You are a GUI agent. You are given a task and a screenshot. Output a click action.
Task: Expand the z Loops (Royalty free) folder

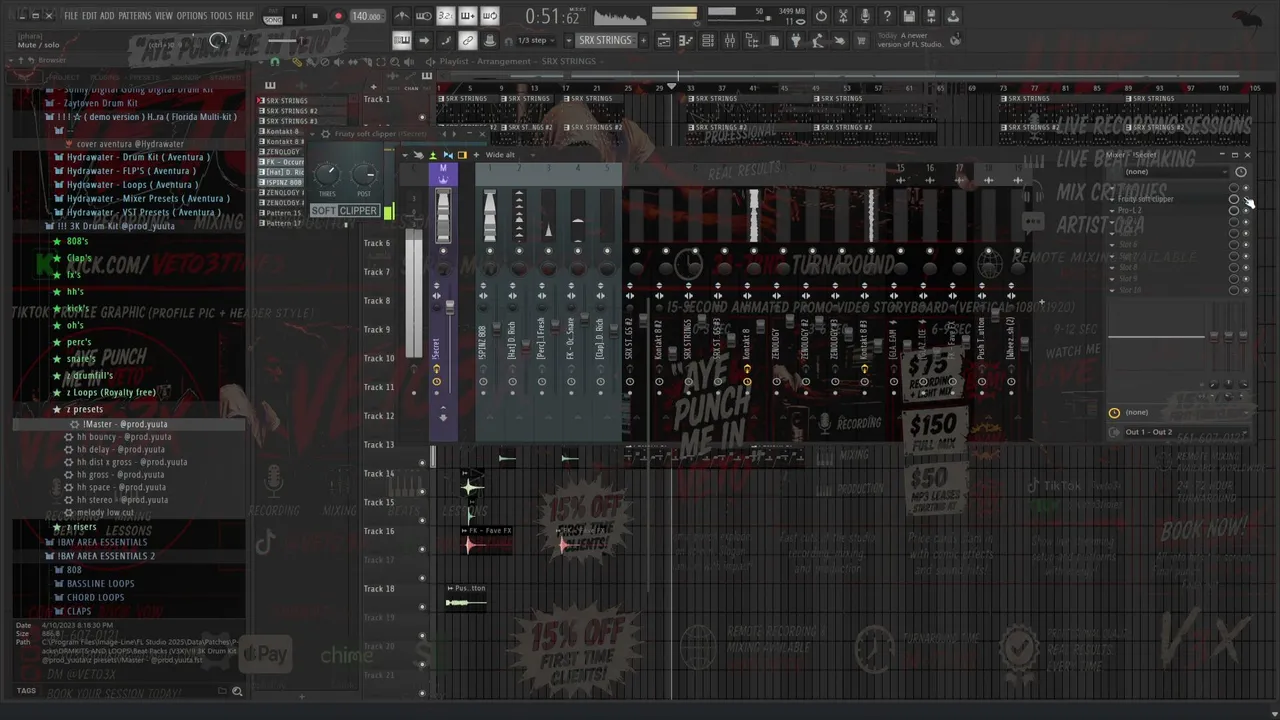coord(110,392)
